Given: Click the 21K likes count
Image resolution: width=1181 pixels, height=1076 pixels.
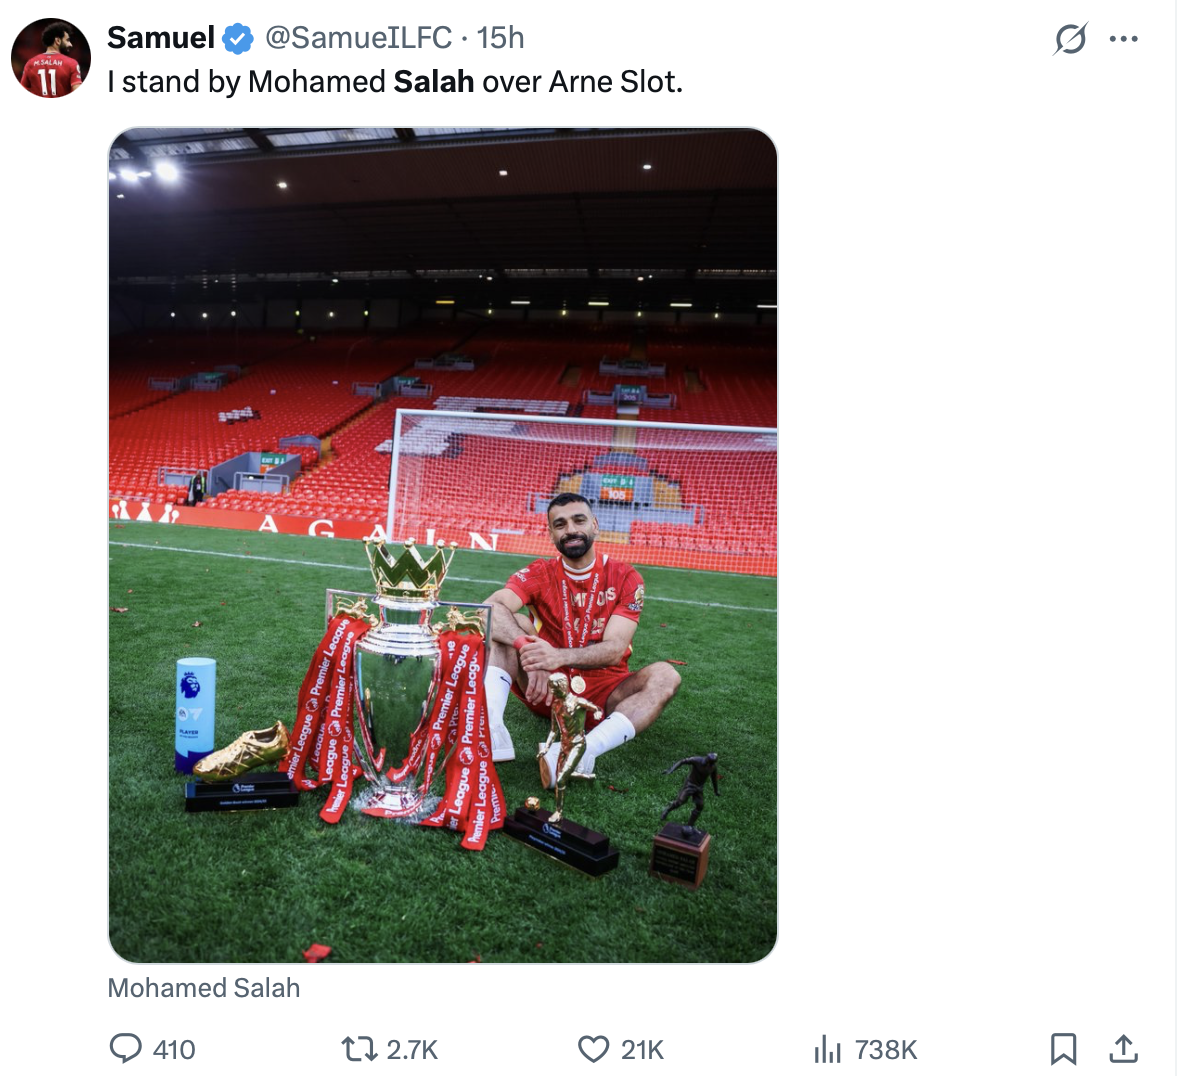Looking at the screenshot, I should click(642, 1050).
